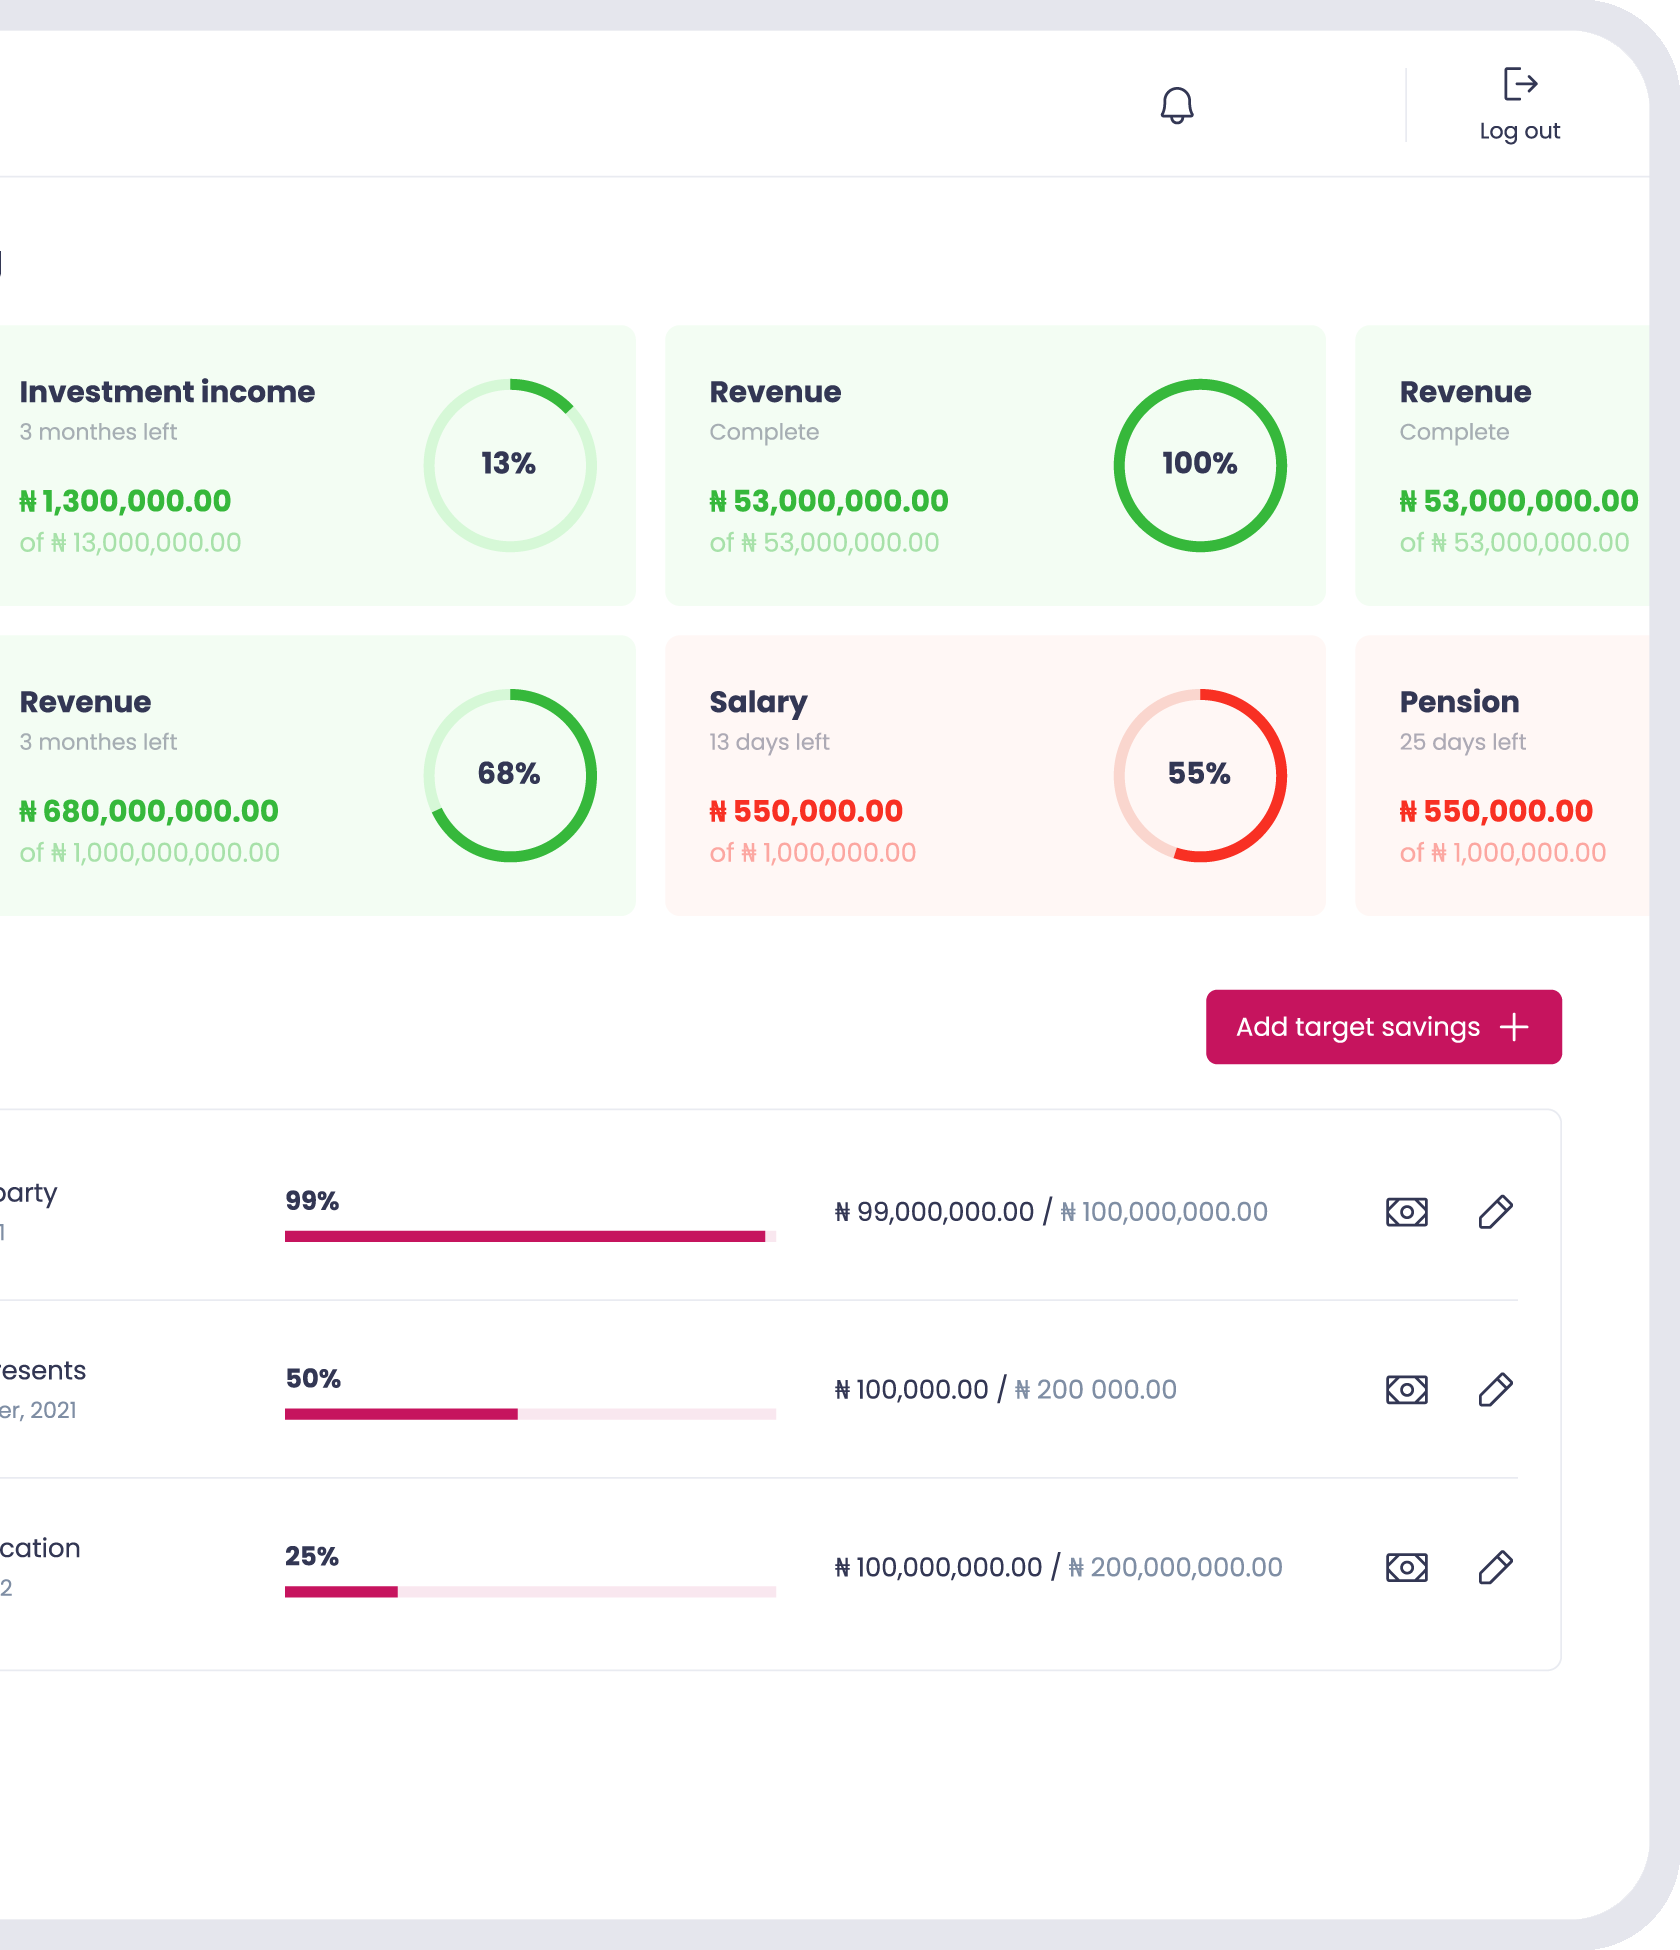Click the ₦100,000.00 saved amount on the 50% row
Viewport: 1680px width, 1950px height.
pos(911,1390)
